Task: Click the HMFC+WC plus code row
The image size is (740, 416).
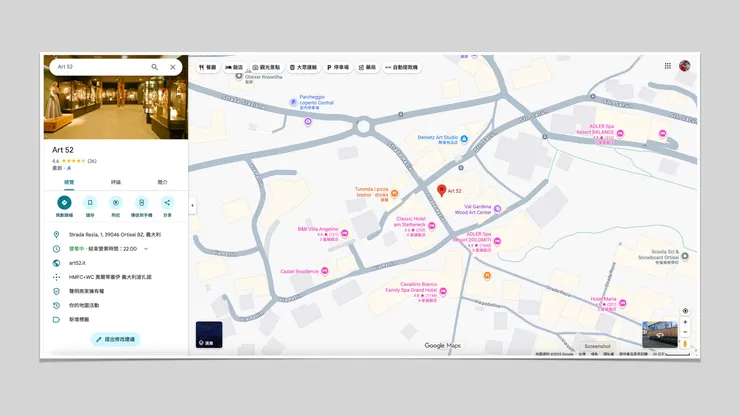Action: 116,277
